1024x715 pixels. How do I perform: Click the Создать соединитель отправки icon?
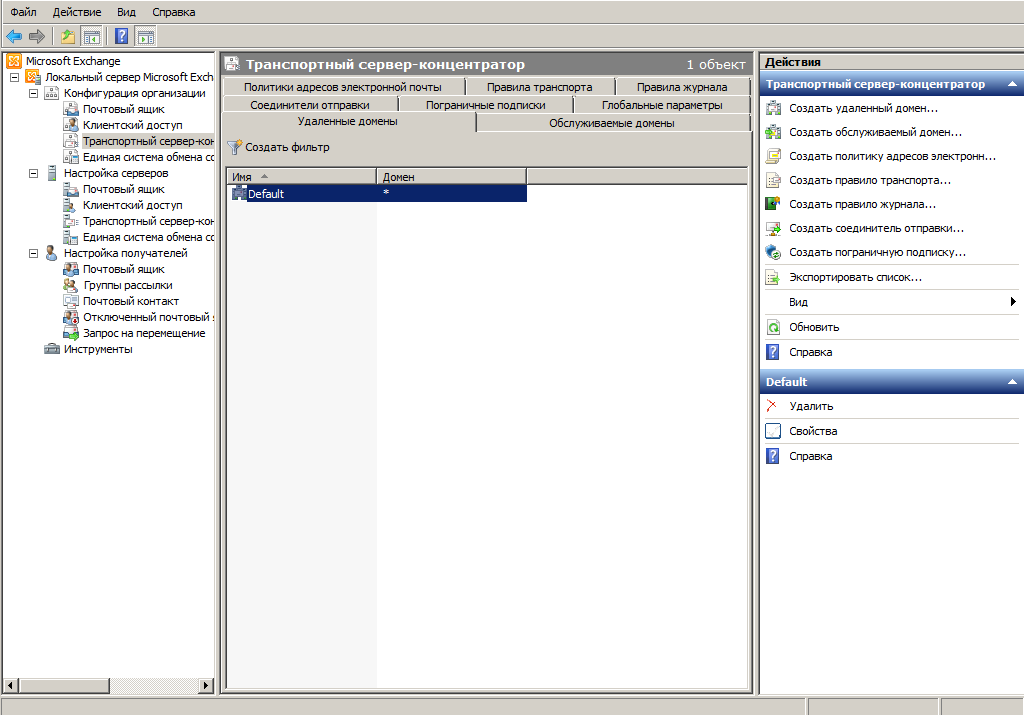point(773,228)
